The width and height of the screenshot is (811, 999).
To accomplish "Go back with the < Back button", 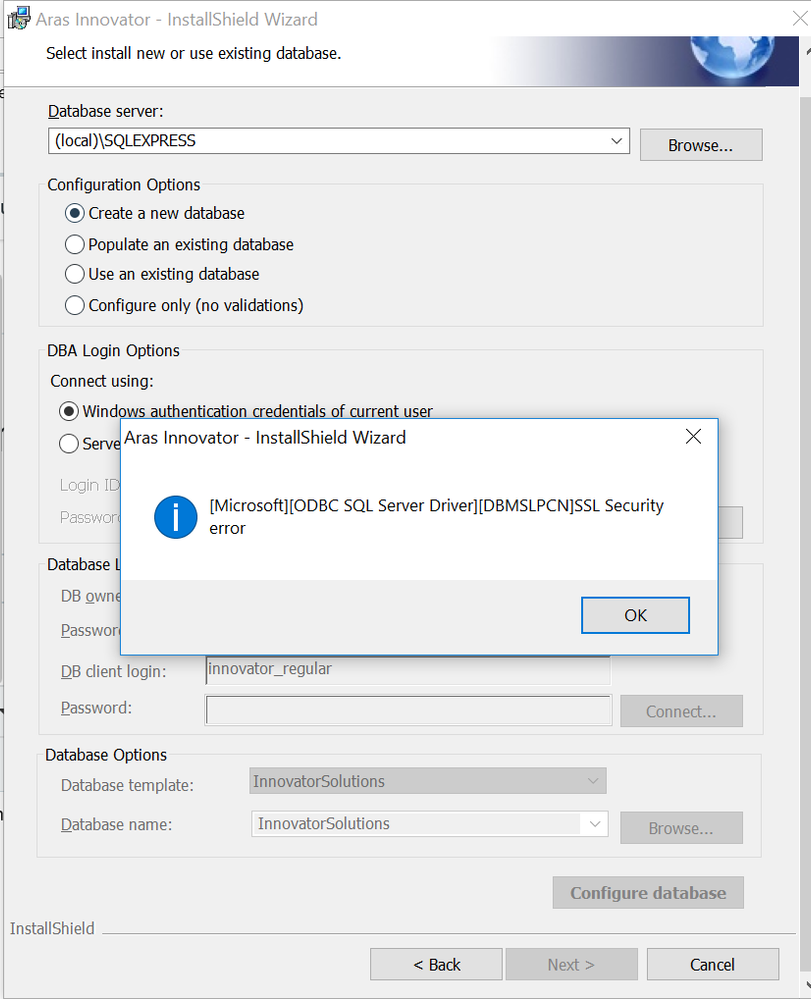I will pos(436,964).
